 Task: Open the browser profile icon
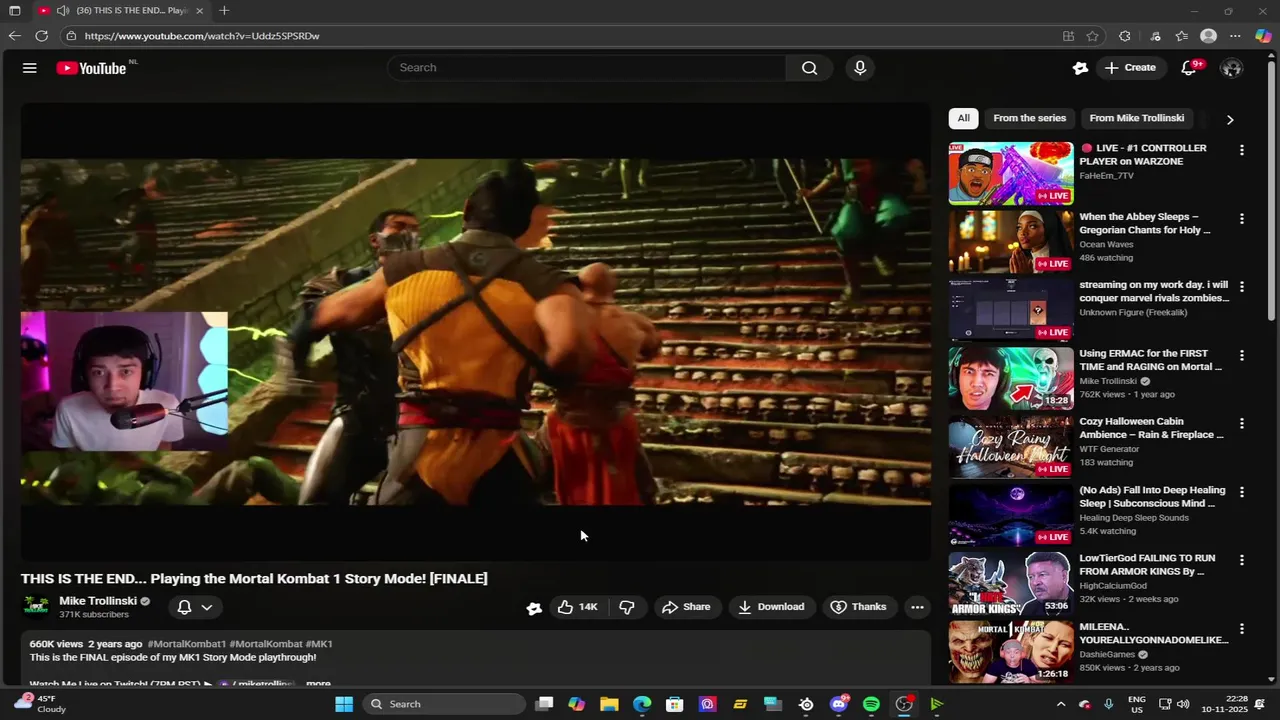point(1208,36)
